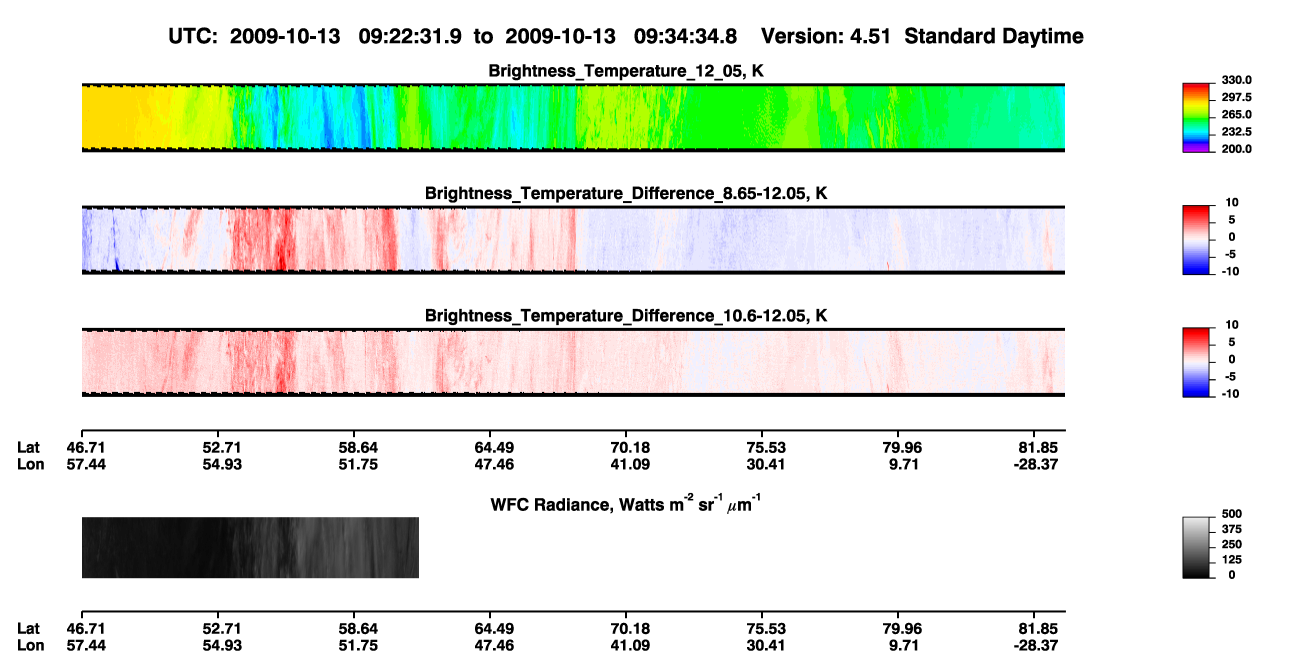Click the 250 grayscale color bar label
The height and width of the screenshot is (667, 1300).
pos(1233,545)
